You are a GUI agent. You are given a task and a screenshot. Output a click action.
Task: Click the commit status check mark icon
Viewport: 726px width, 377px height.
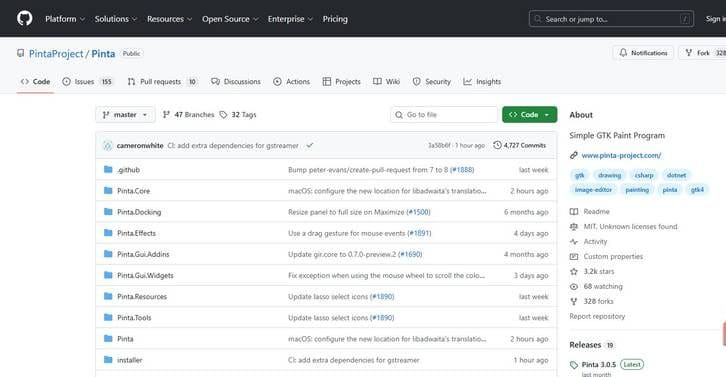(310, 145)
